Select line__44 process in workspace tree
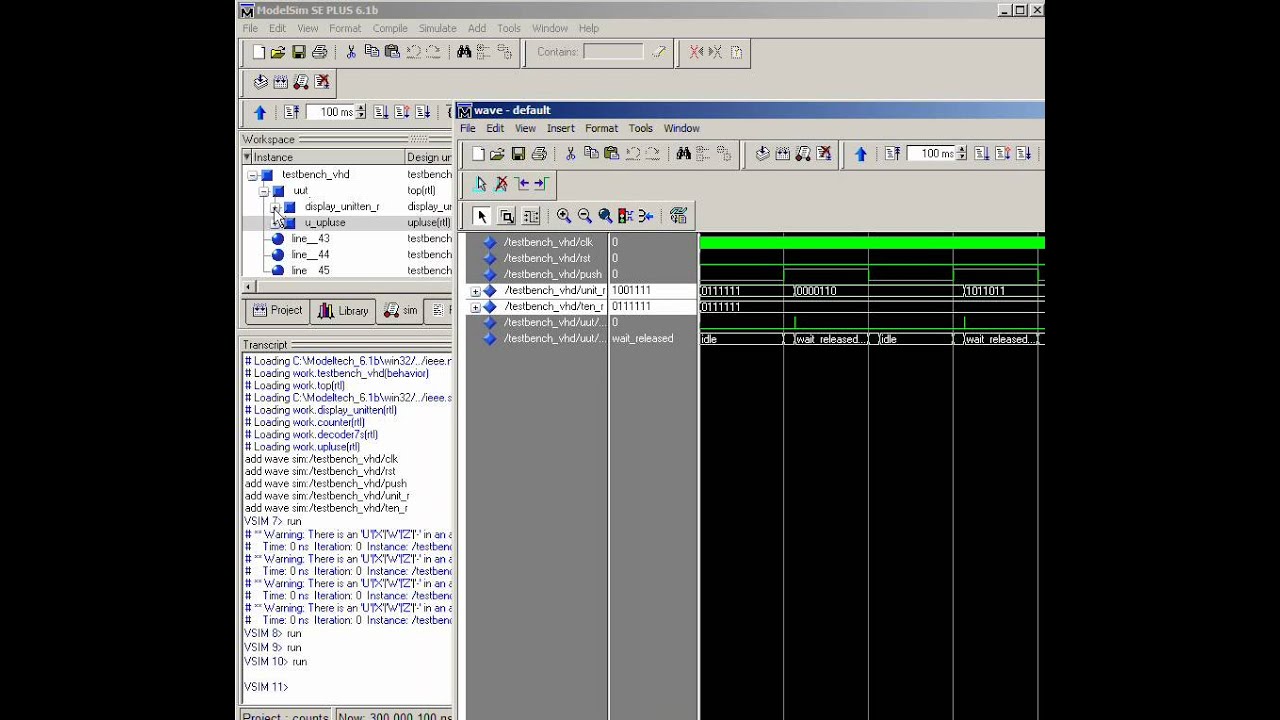 [310, 255]
